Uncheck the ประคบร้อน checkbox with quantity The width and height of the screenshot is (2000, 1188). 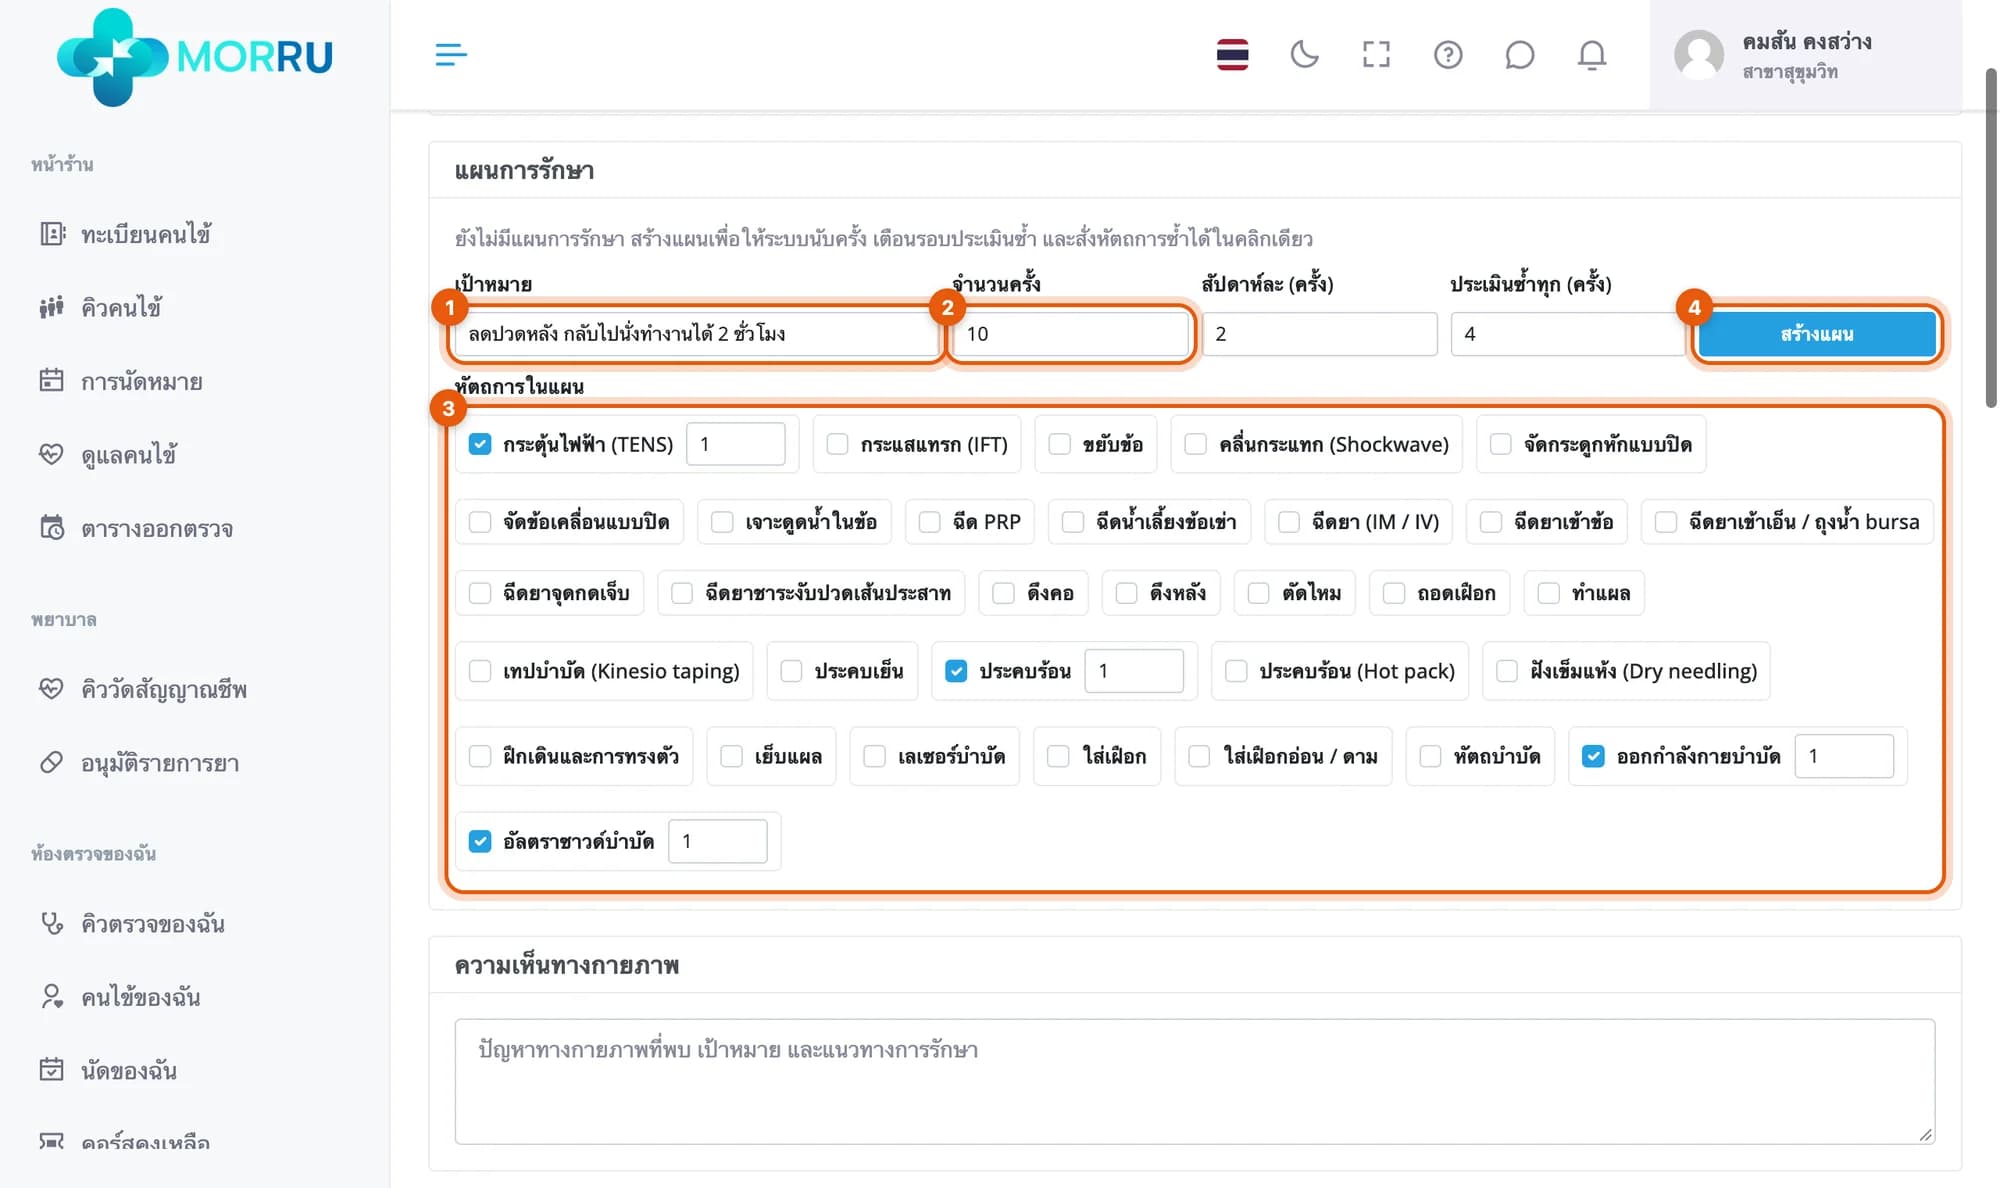956,671
